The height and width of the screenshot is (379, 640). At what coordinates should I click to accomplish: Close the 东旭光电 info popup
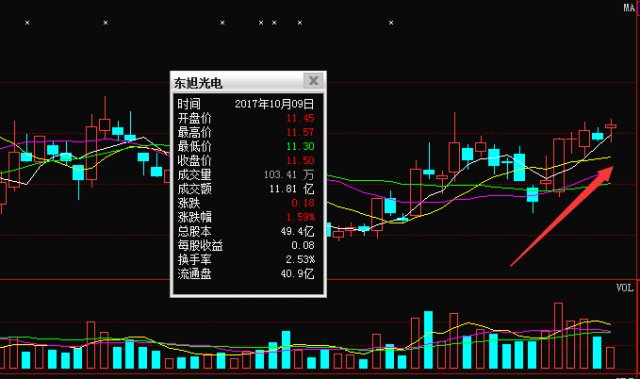coord(313,81)
